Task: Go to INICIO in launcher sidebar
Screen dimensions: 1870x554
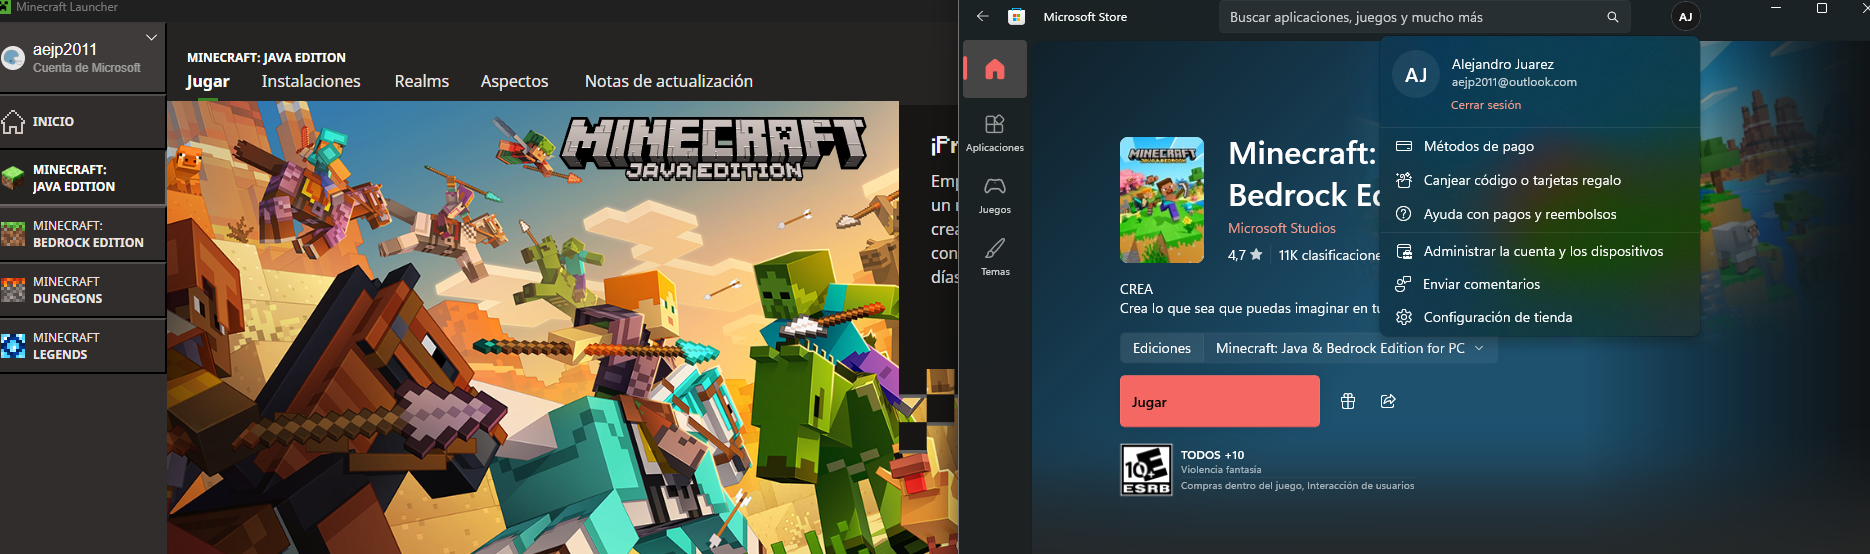Action: pos(82,121)
